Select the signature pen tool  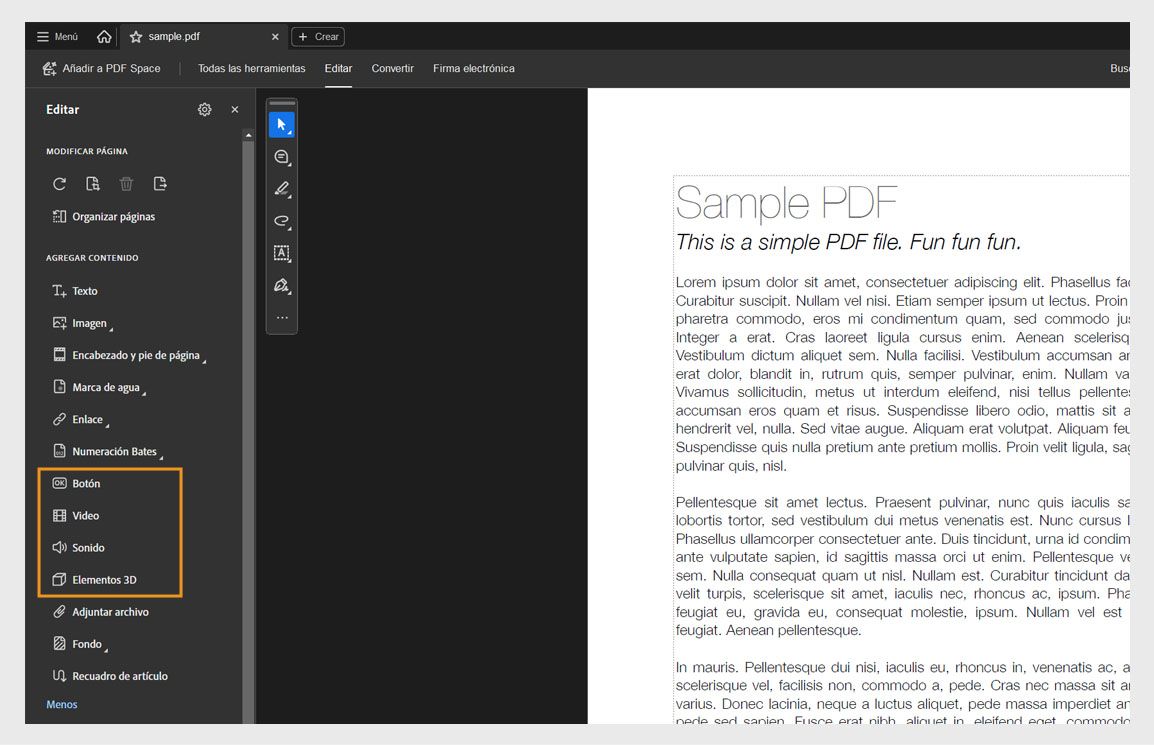click(x=282, y=286)
